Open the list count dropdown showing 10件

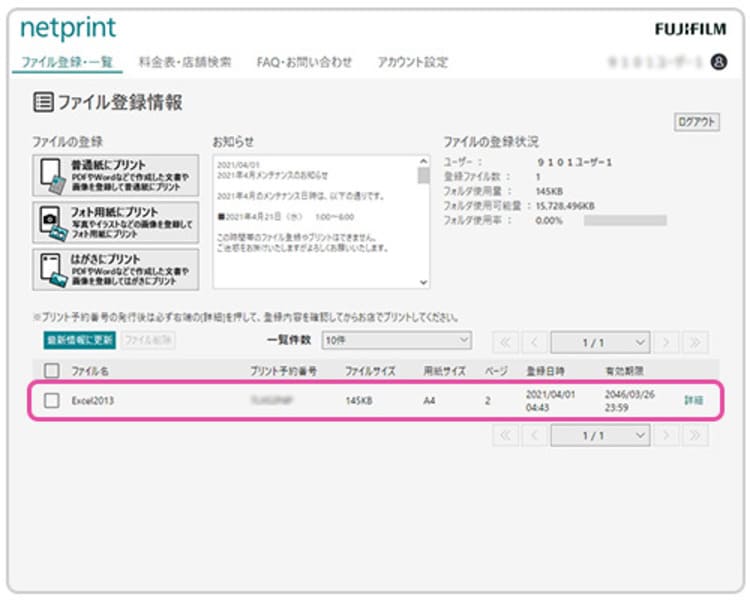tap(397, 340)
